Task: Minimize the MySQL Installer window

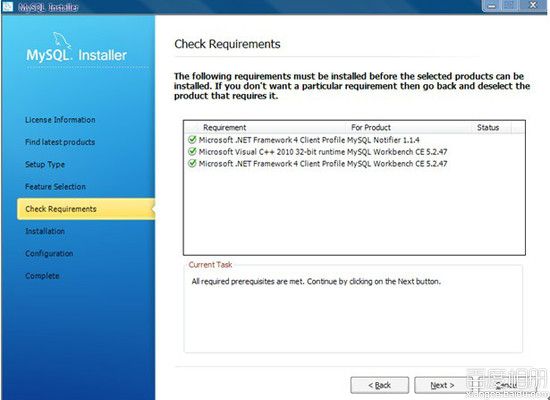Action: 492,6
